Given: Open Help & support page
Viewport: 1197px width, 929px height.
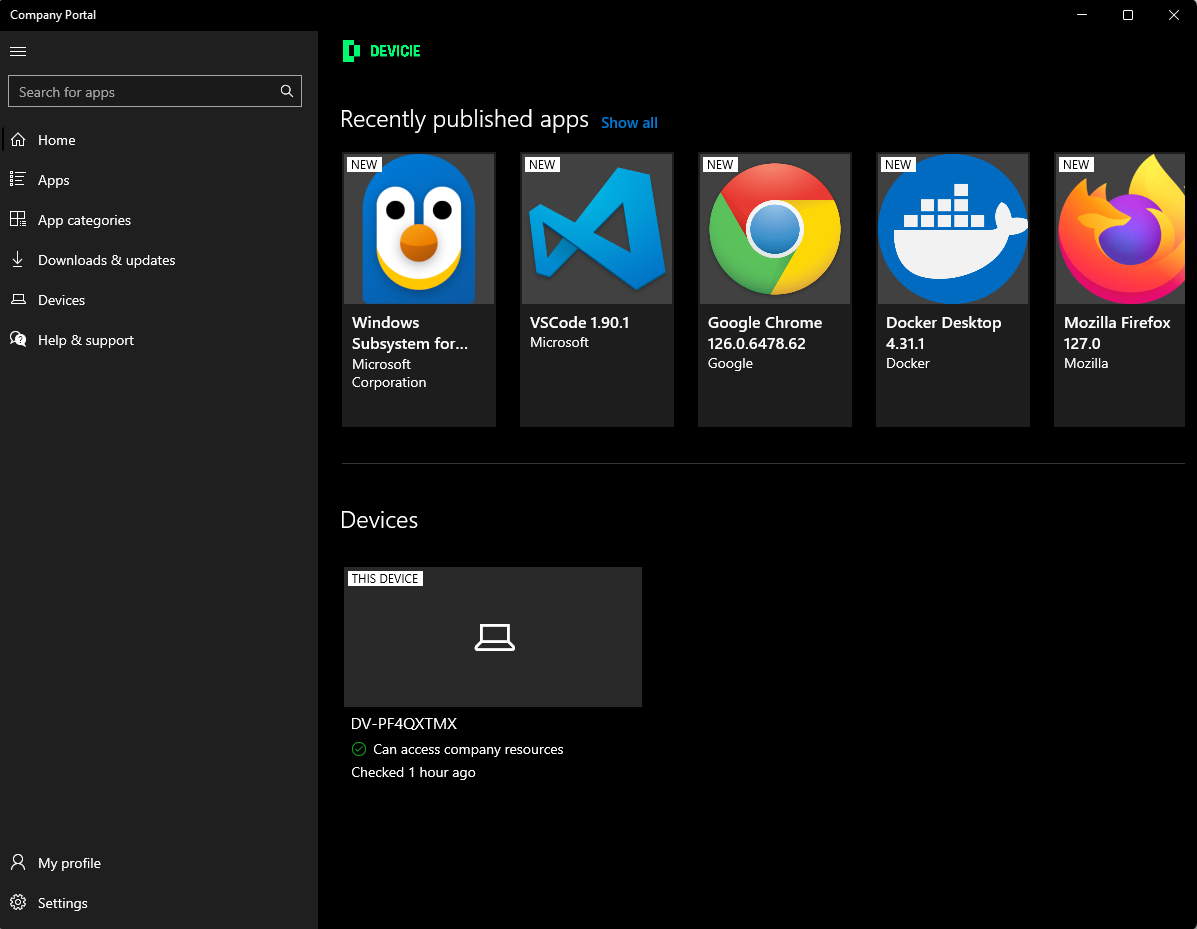Looking at the screenshot, I should tap(159, 340).
